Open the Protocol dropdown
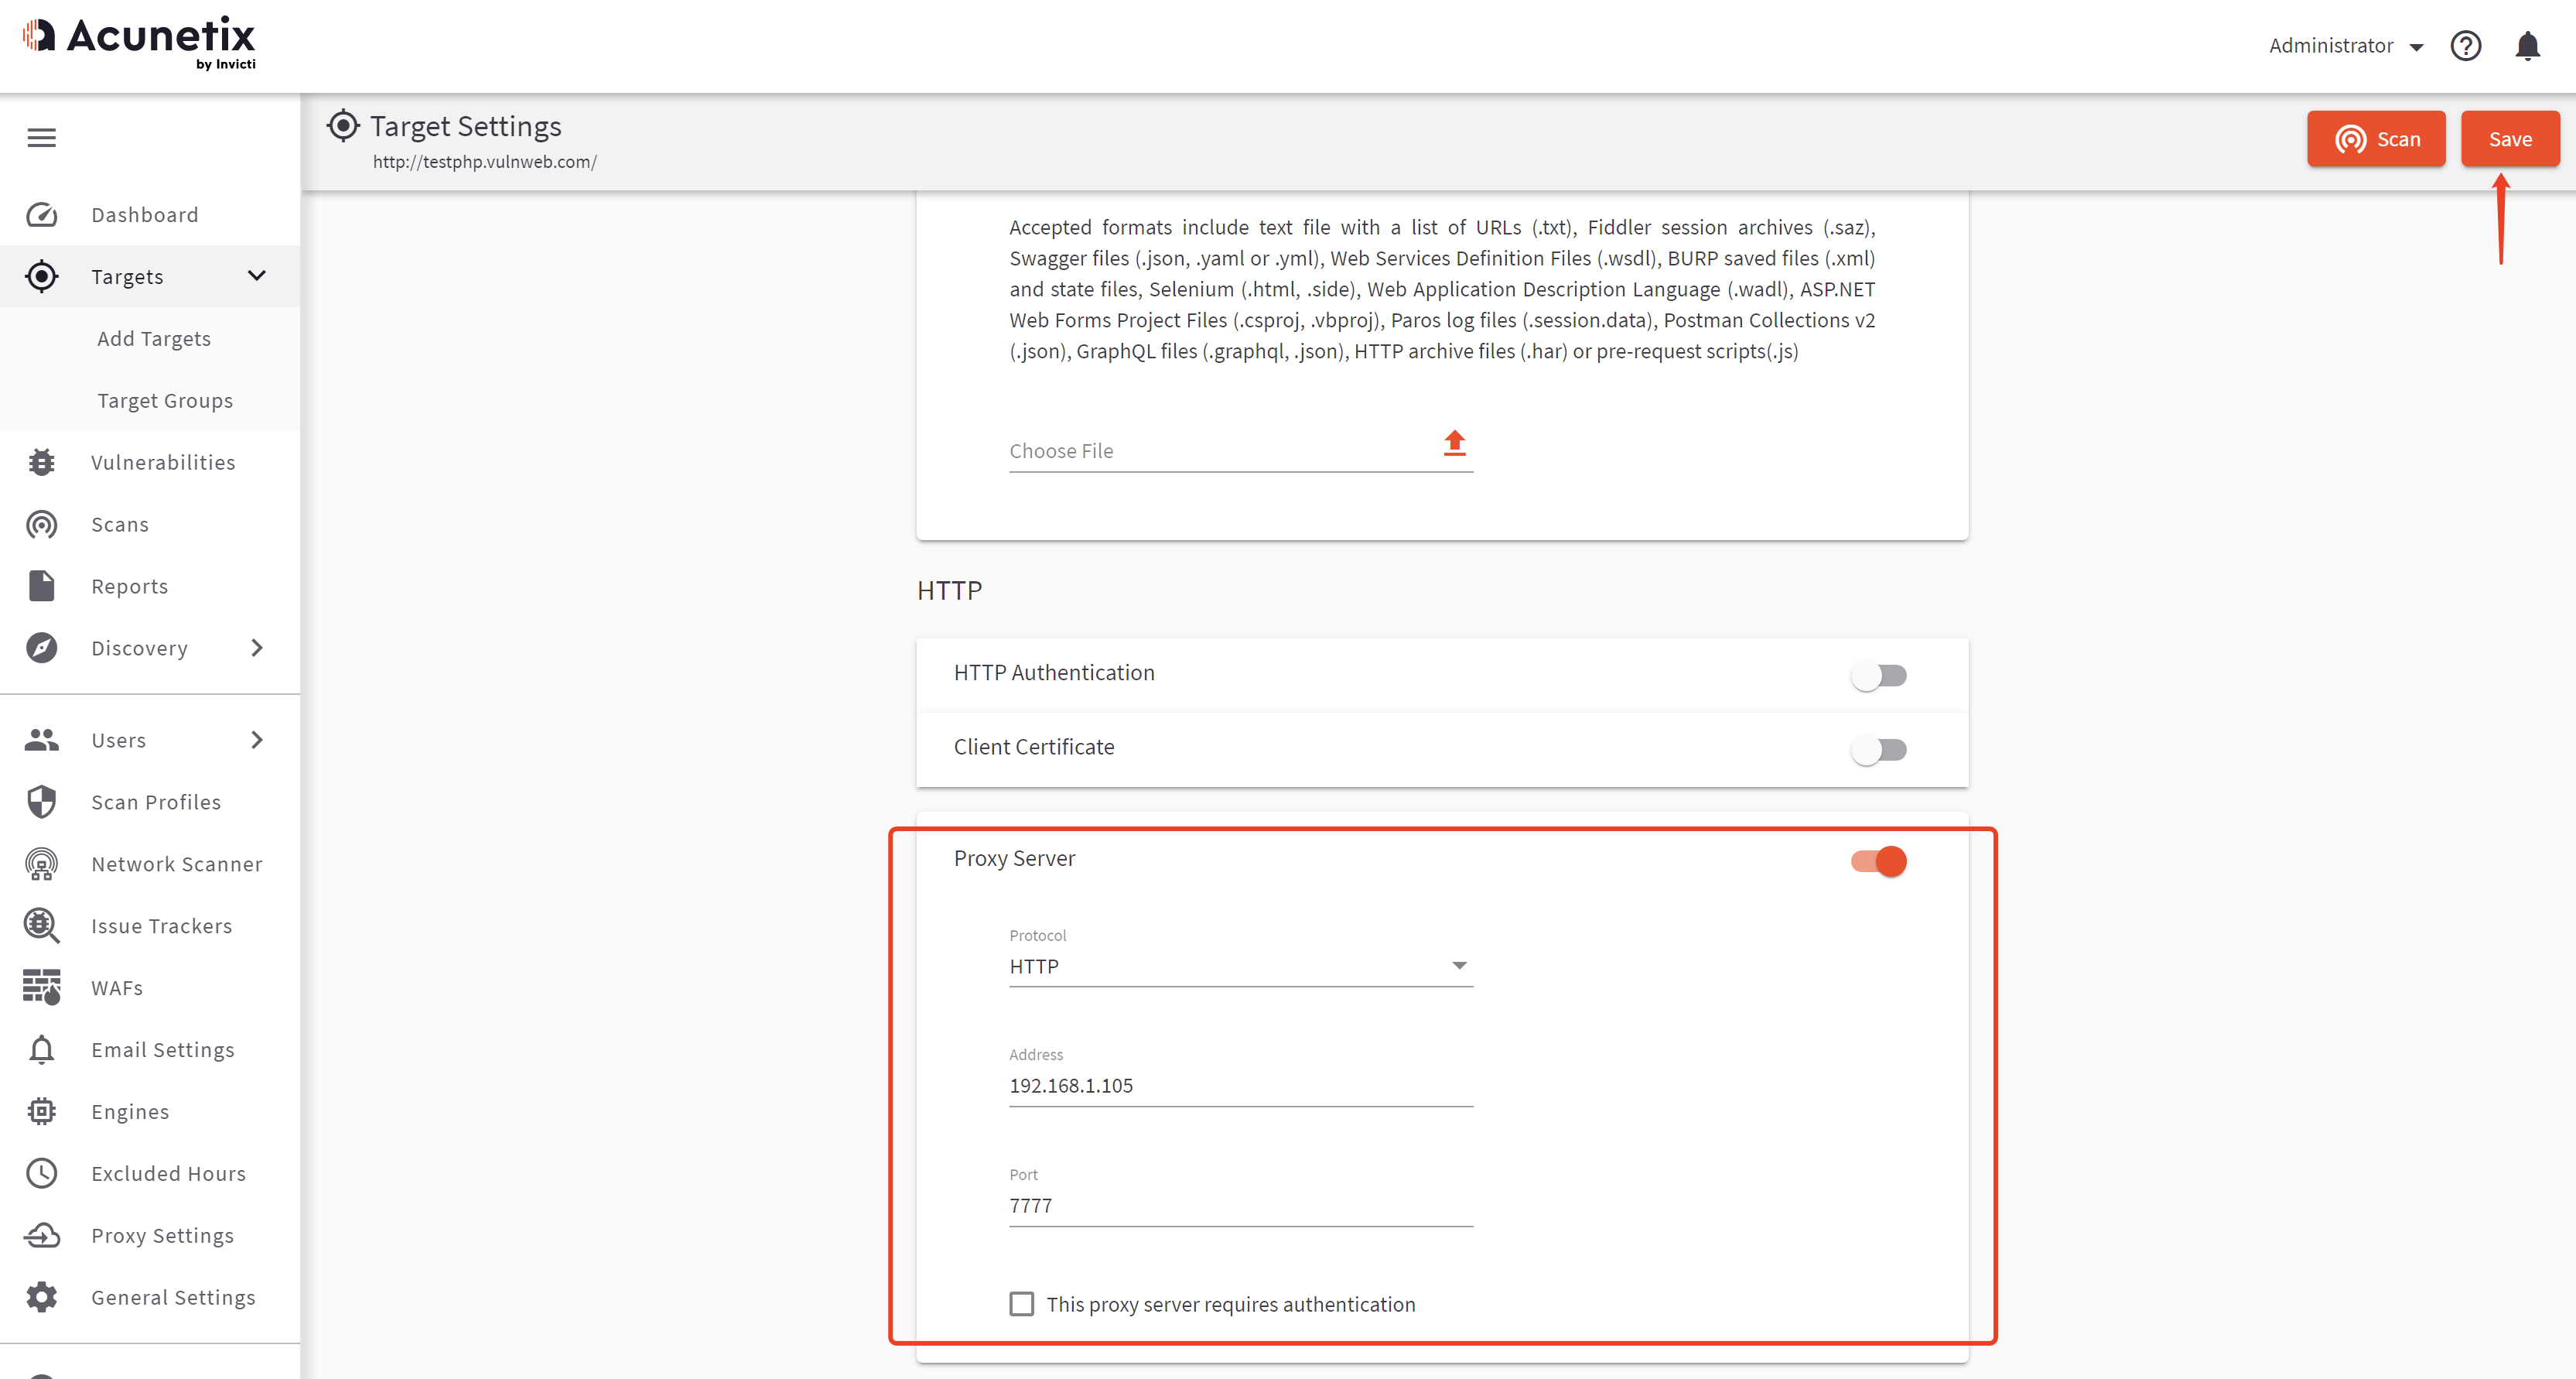The height and width of the screenshot is (1379, 2576). pyautogui.click(x=1240, y=966)
